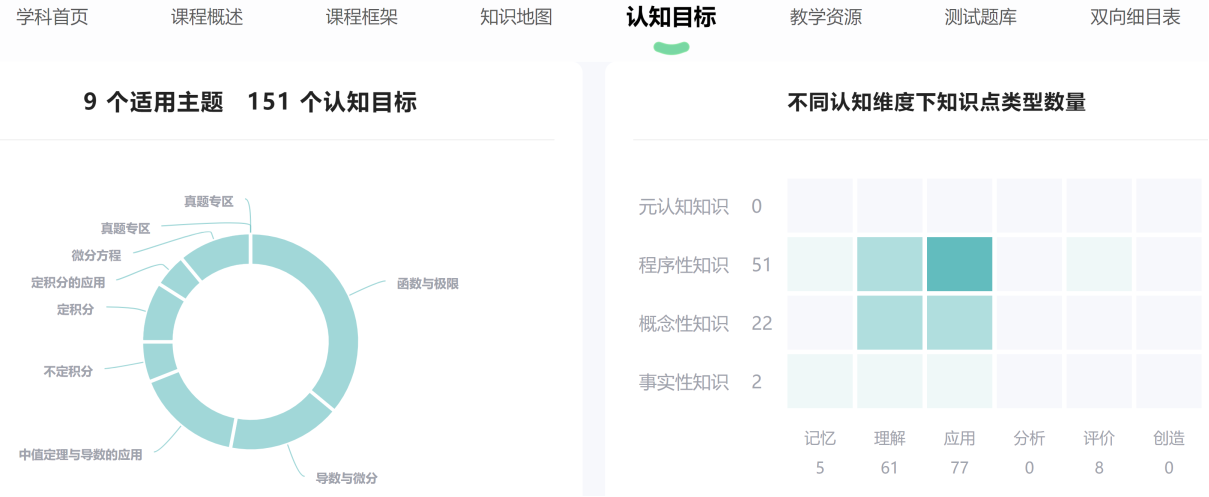This screenshot has height=497, width=1209.
Task: Switch to the 课程概述 tab
Action: coord(207,17)
